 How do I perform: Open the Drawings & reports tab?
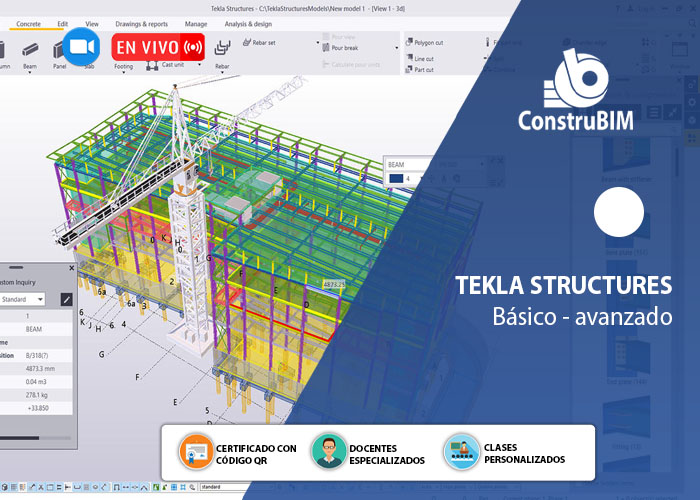[x=142, y=24]
